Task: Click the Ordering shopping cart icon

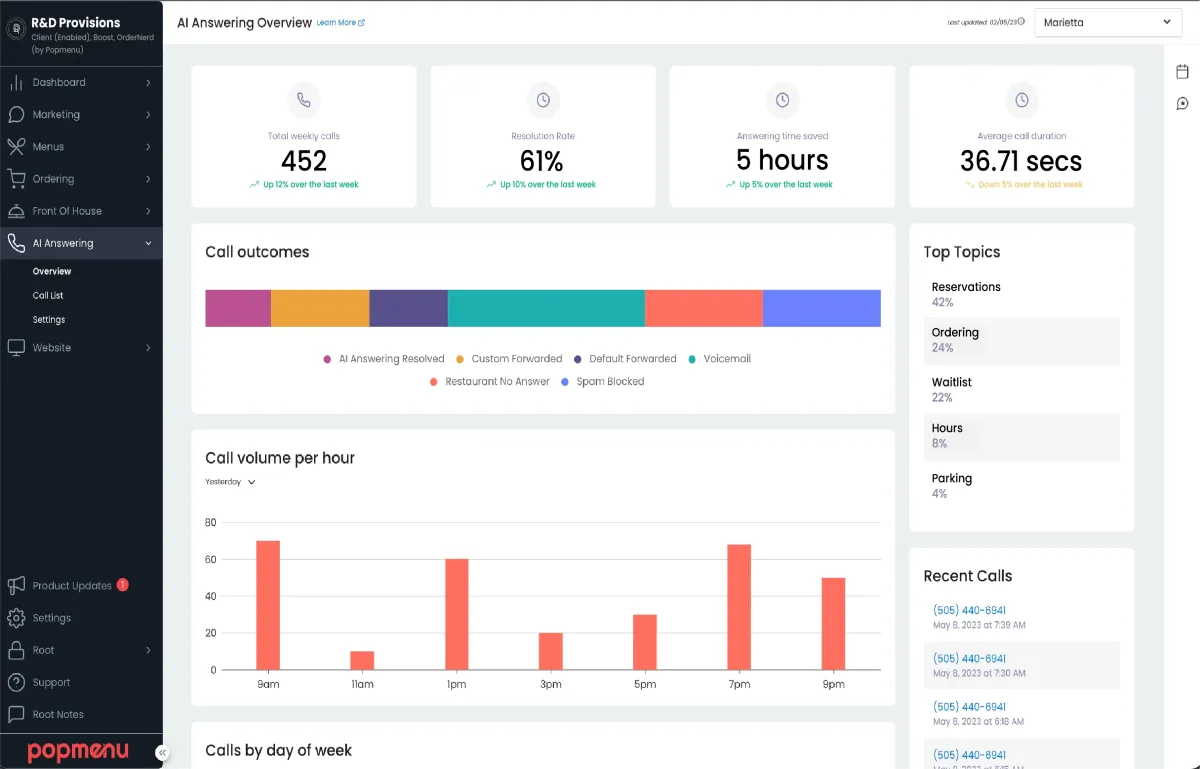Action: pyautogui.click(x=16, y=179)
